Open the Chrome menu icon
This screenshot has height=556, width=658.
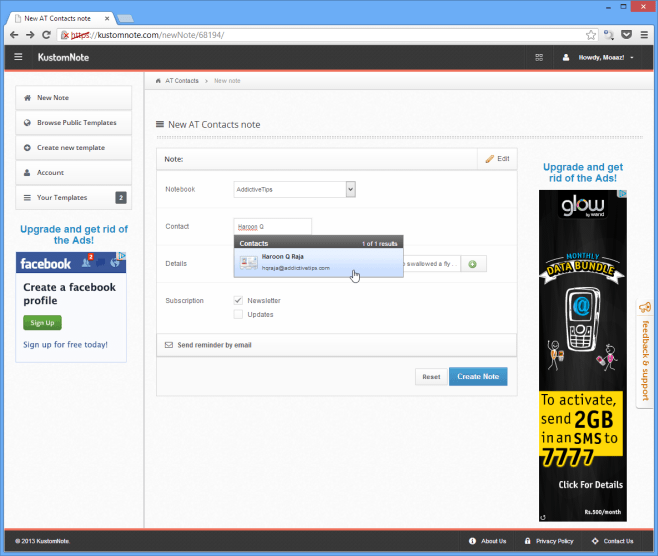click(x=644, y=34)
